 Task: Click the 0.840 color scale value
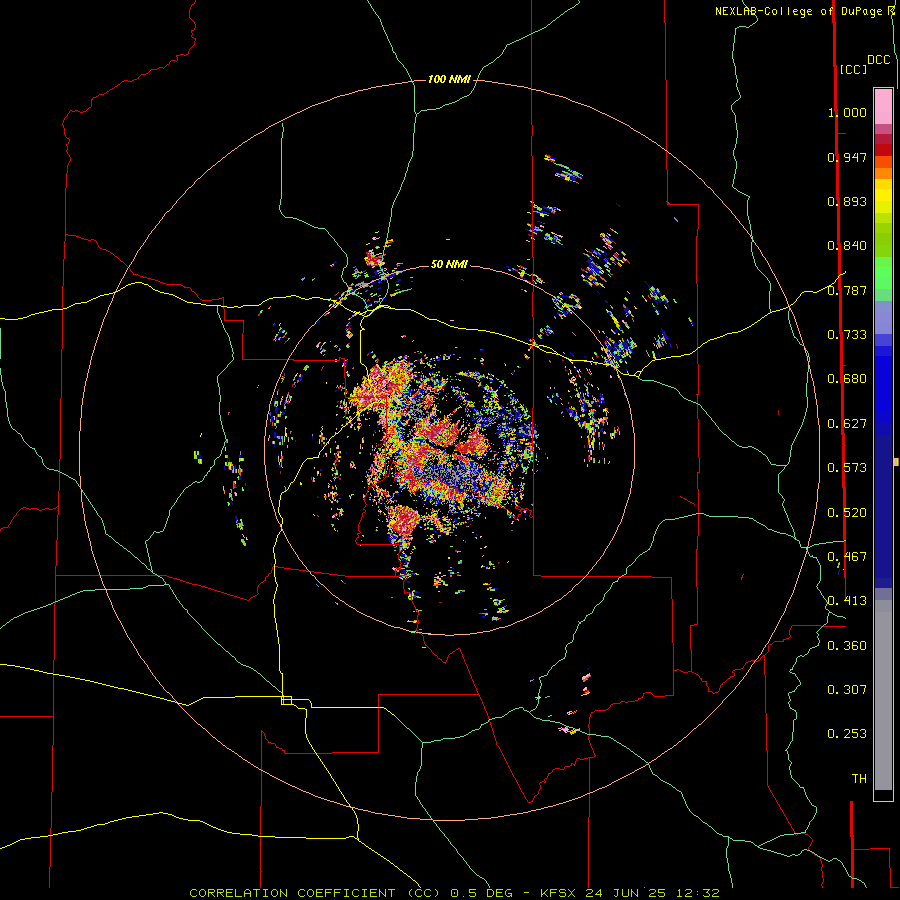coord(847,246)
